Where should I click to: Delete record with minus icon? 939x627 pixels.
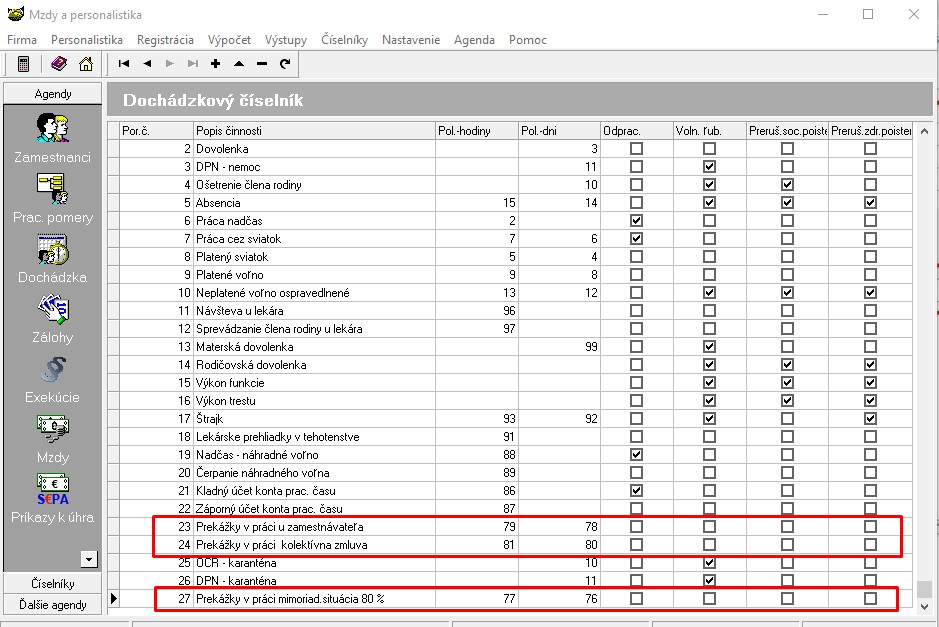pos(262,63)
